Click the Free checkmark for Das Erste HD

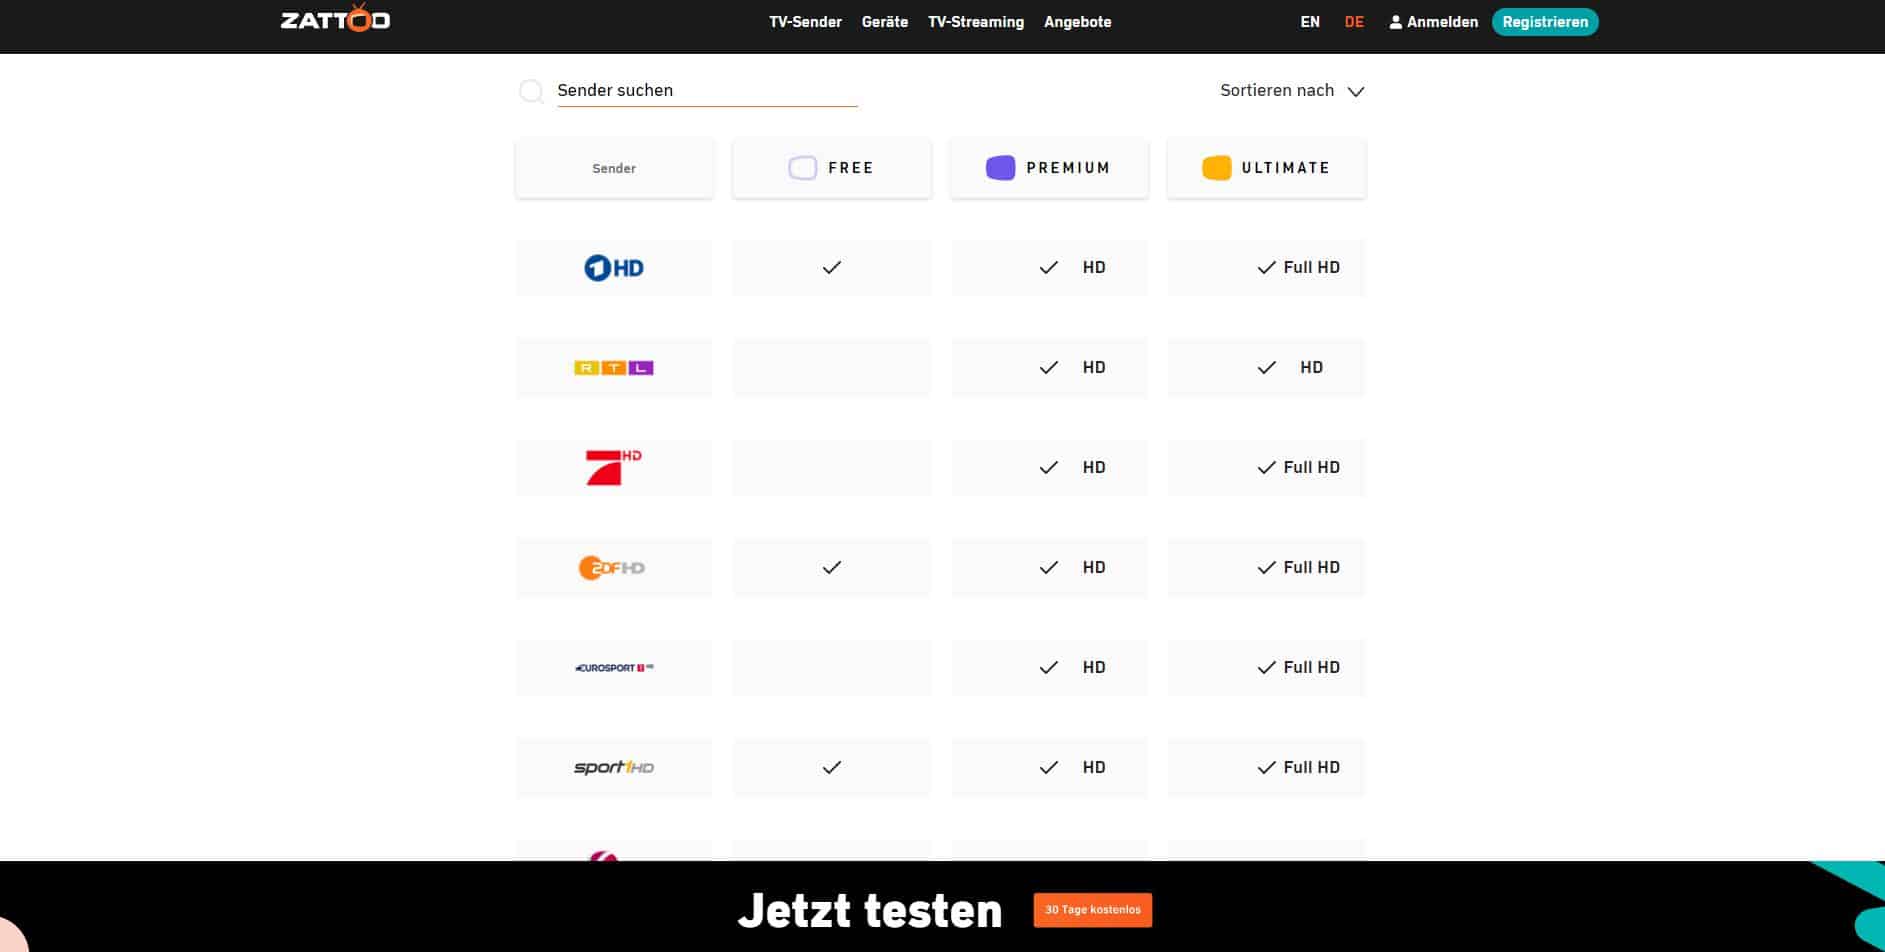832,268
